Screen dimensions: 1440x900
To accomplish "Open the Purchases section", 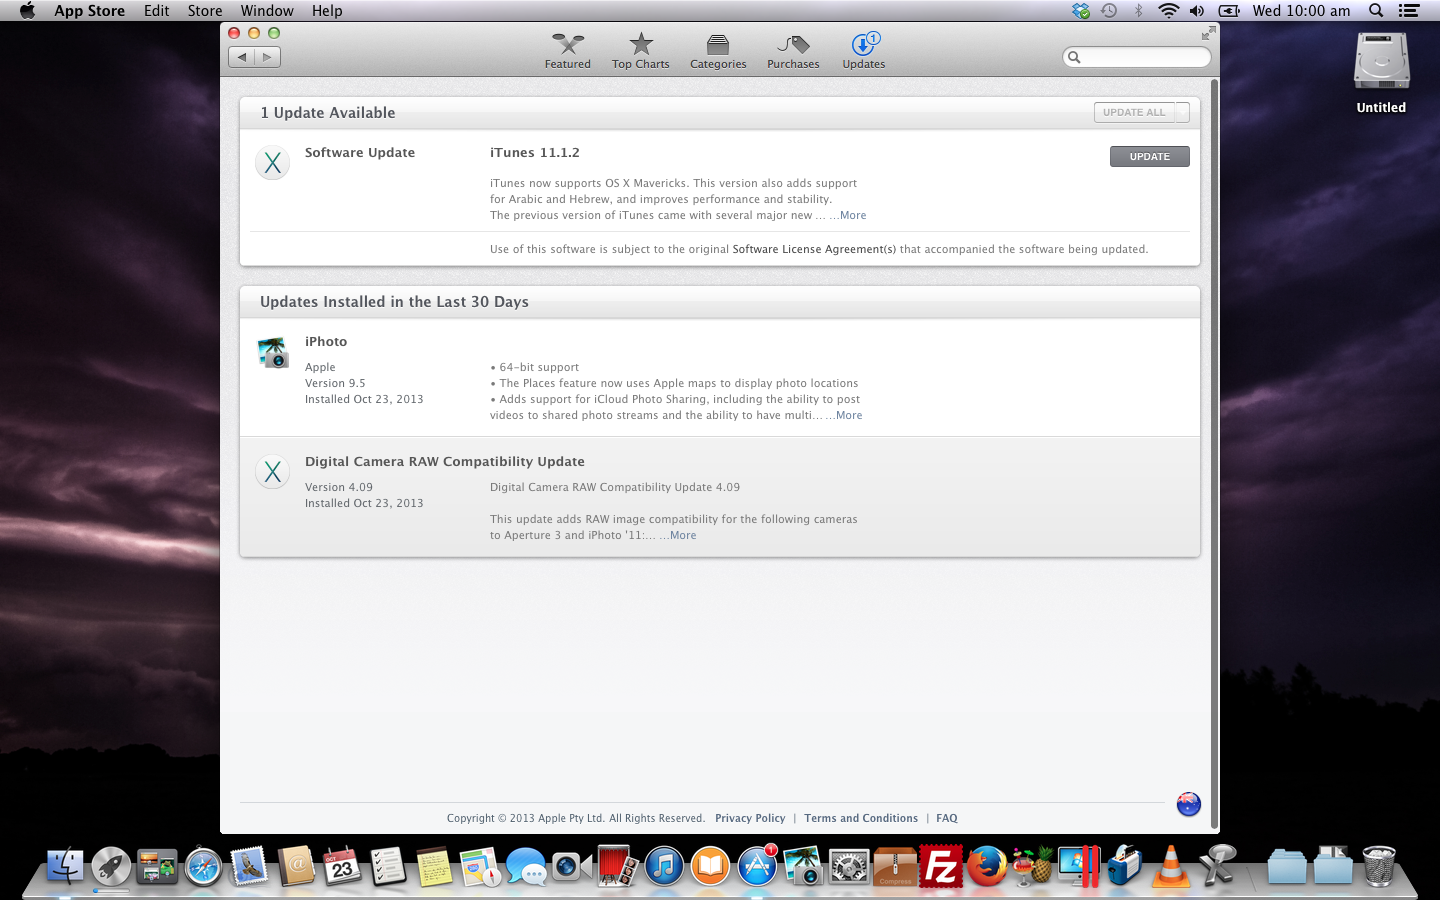I will pyautogui.click(x=793, y=51).
